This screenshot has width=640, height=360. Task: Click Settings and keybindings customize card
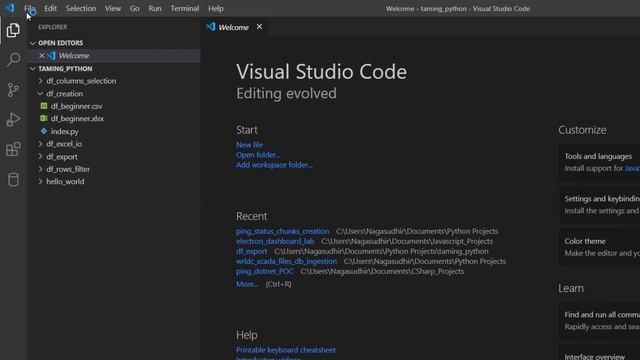click(x=599, y=204)
